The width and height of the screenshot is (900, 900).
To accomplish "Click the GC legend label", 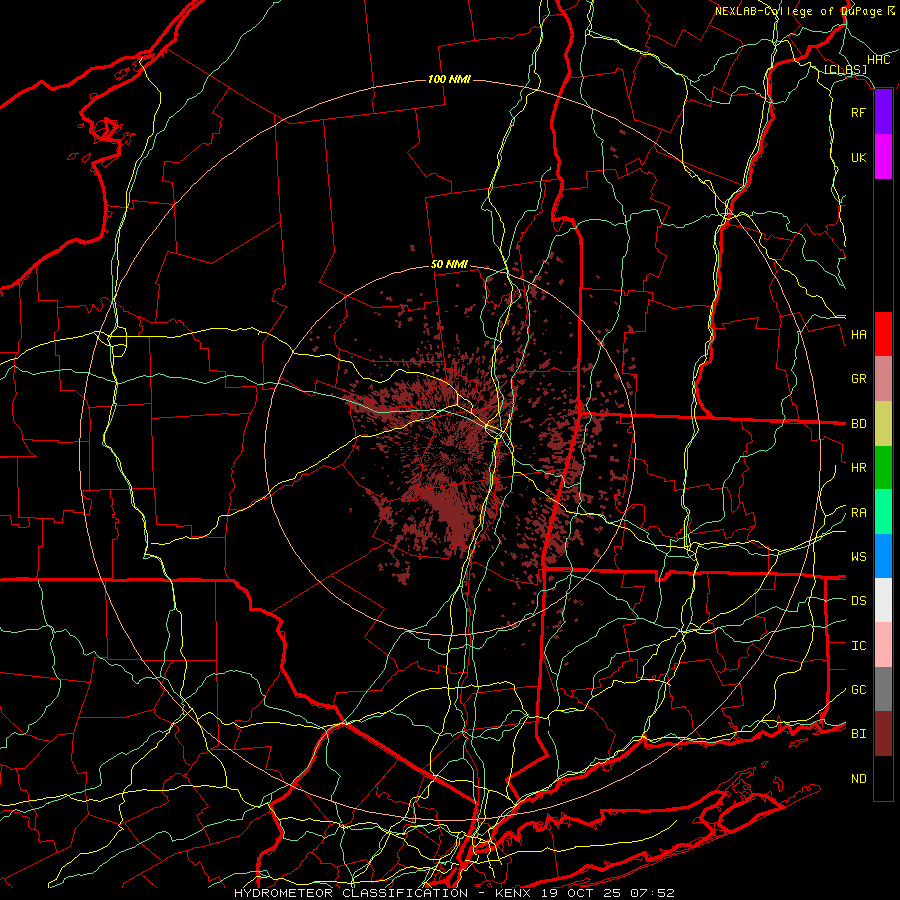I will click(858, 690).
